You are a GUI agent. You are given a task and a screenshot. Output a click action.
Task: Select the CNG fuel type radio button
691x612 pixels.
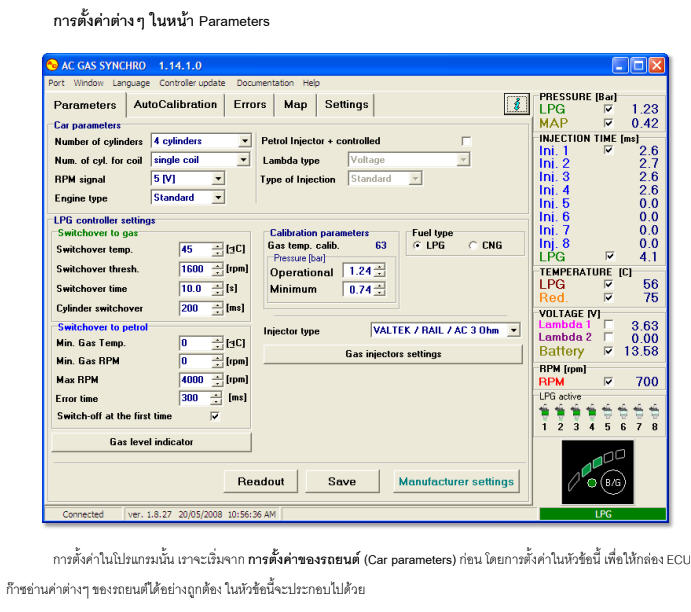pyautogui.click(x=473, y=245)
